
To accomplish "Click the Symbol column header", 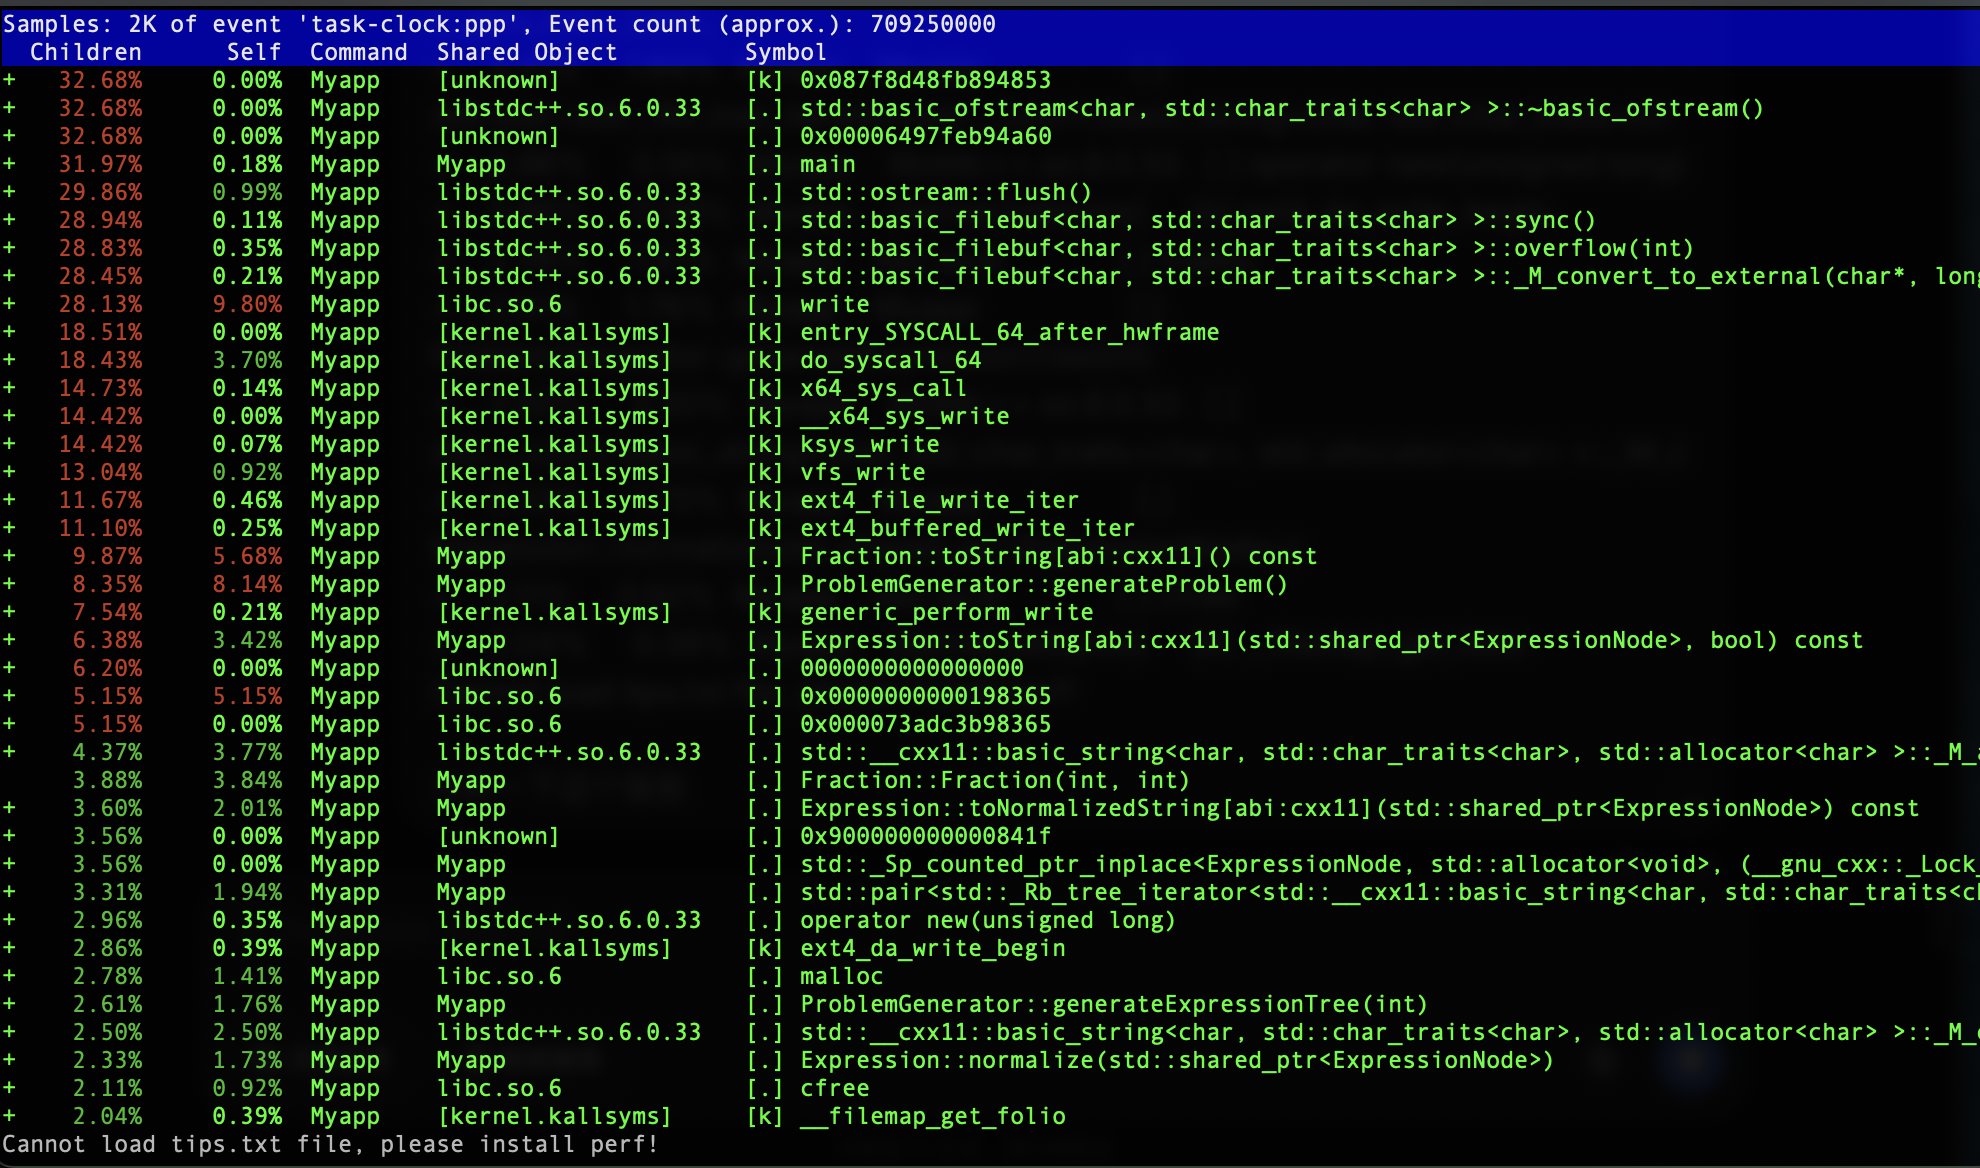I will (785, 52).
